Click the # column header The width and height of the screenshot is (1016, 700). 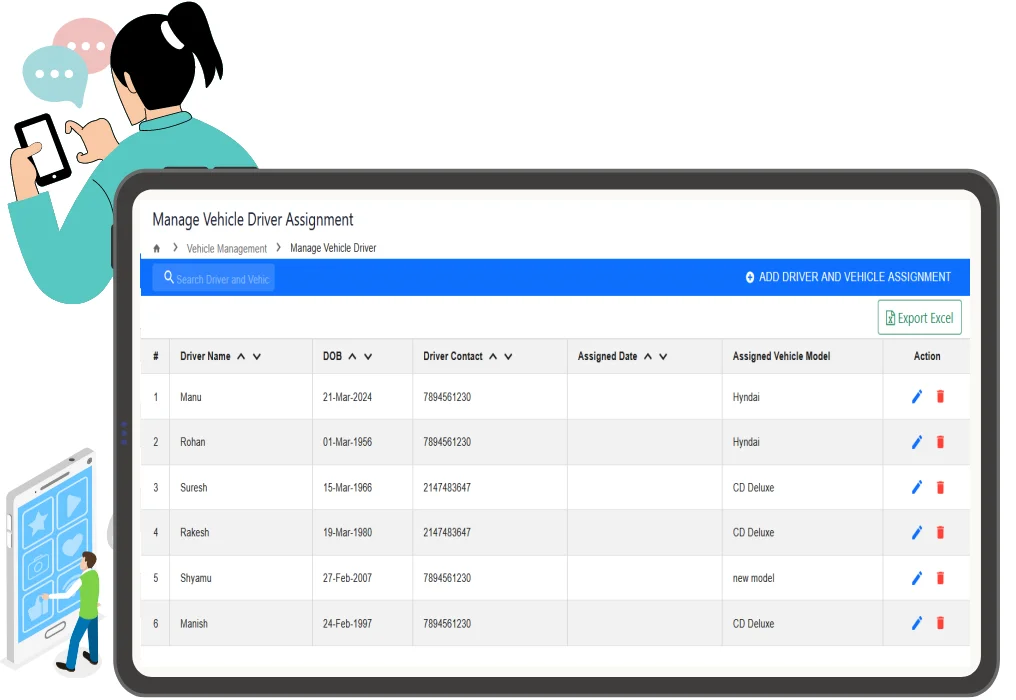(156, 356)
